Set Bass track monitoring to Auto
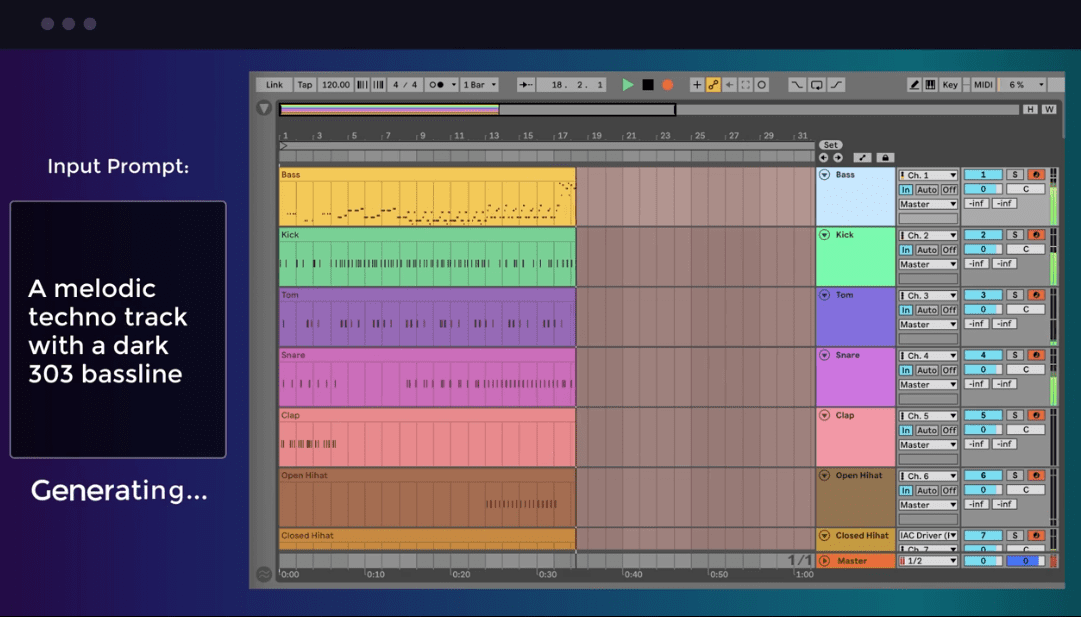Viewport: 1081px width, 617px height. [927, 190]
